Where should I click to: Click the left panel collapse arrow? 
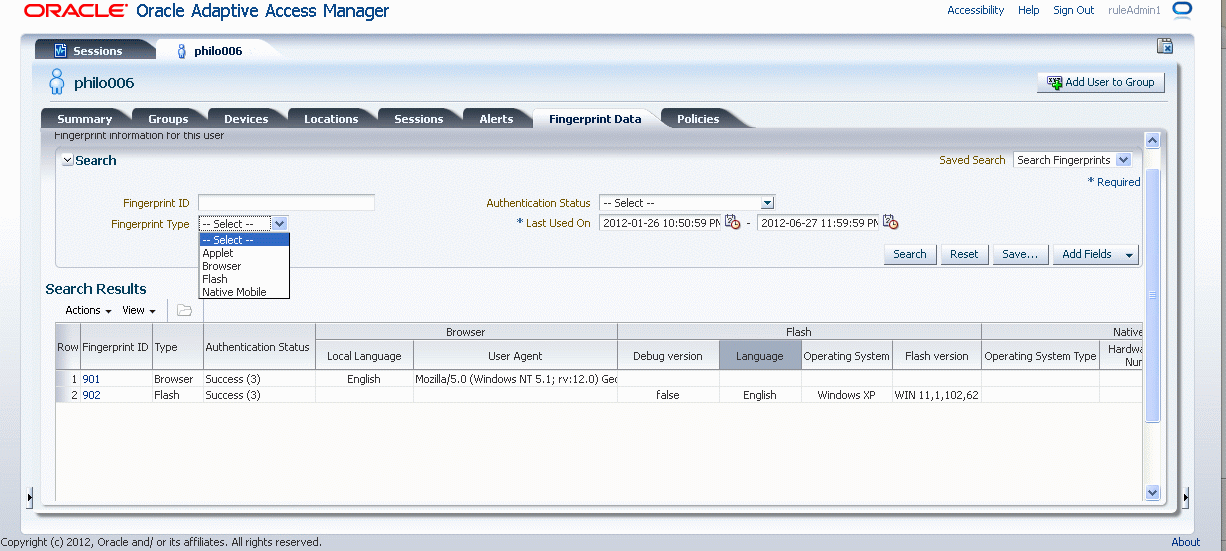29,497
